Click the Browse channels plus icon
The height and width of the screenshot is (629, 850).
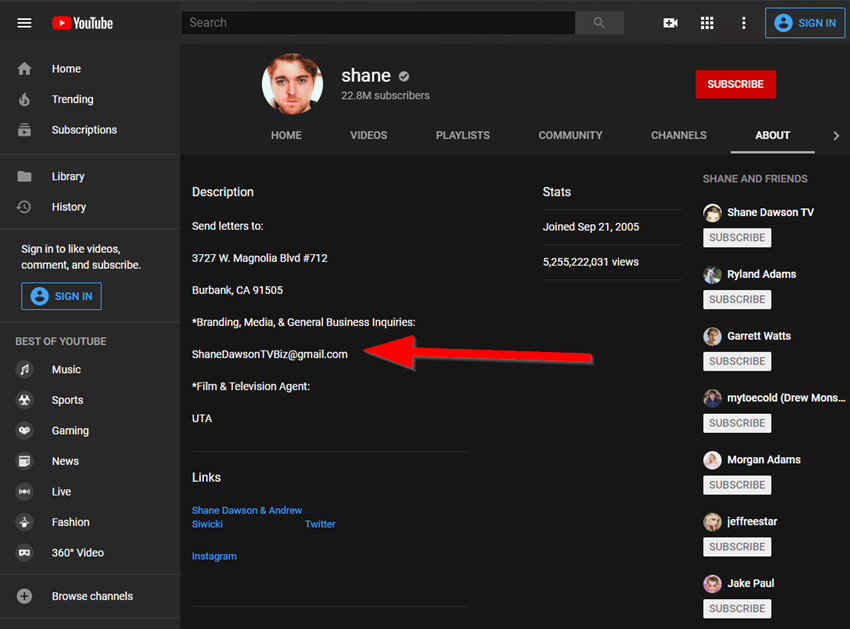click(x=24, y=596)
